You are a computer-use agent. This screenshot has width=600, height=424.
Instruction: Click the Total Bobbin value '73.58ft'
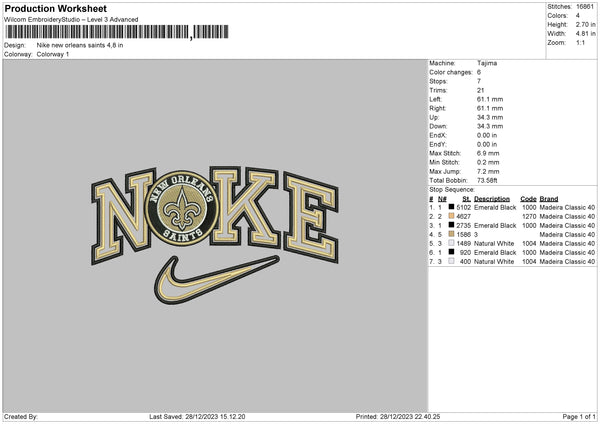pos(487,180)
